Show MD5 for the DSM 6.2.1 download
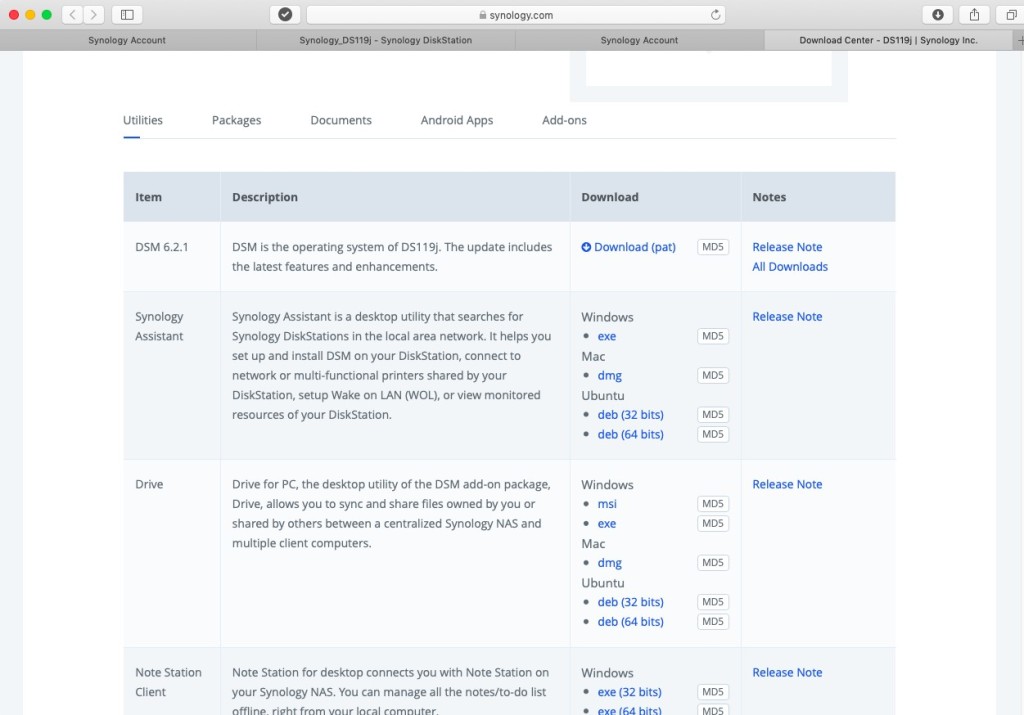The width and height of the screenshot is (1024, 715). [x=712, y=247]
